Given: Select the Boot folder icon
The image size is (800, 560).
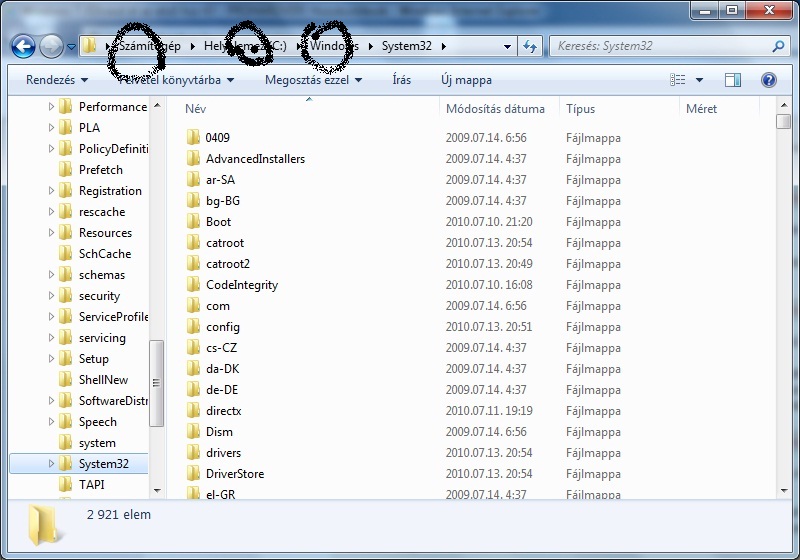Looking at the screenshot, I should 193,221.
